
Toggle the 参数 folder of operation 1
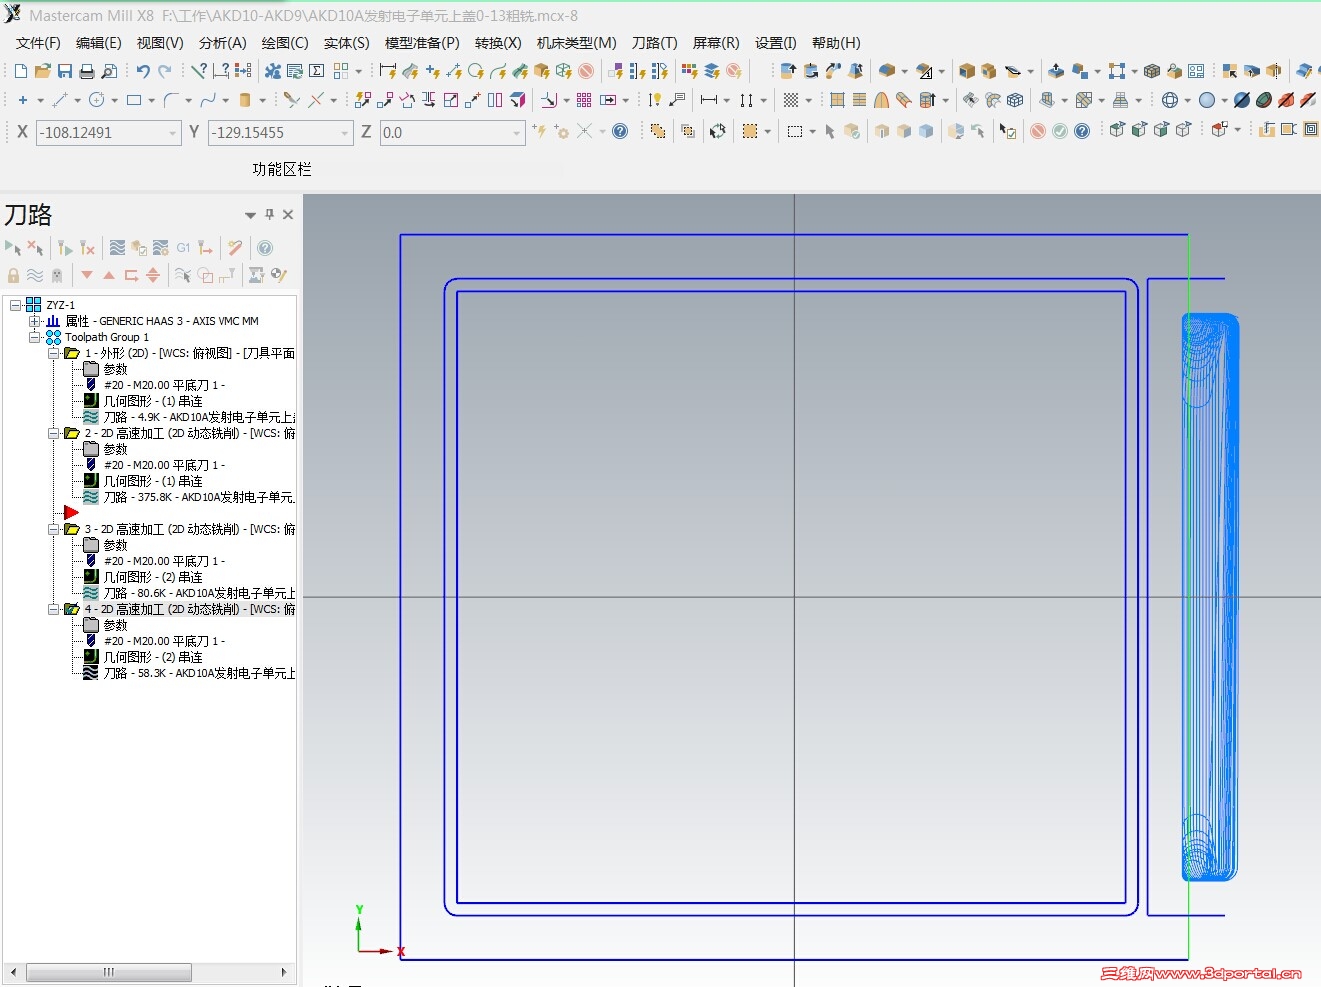[91, 369]
